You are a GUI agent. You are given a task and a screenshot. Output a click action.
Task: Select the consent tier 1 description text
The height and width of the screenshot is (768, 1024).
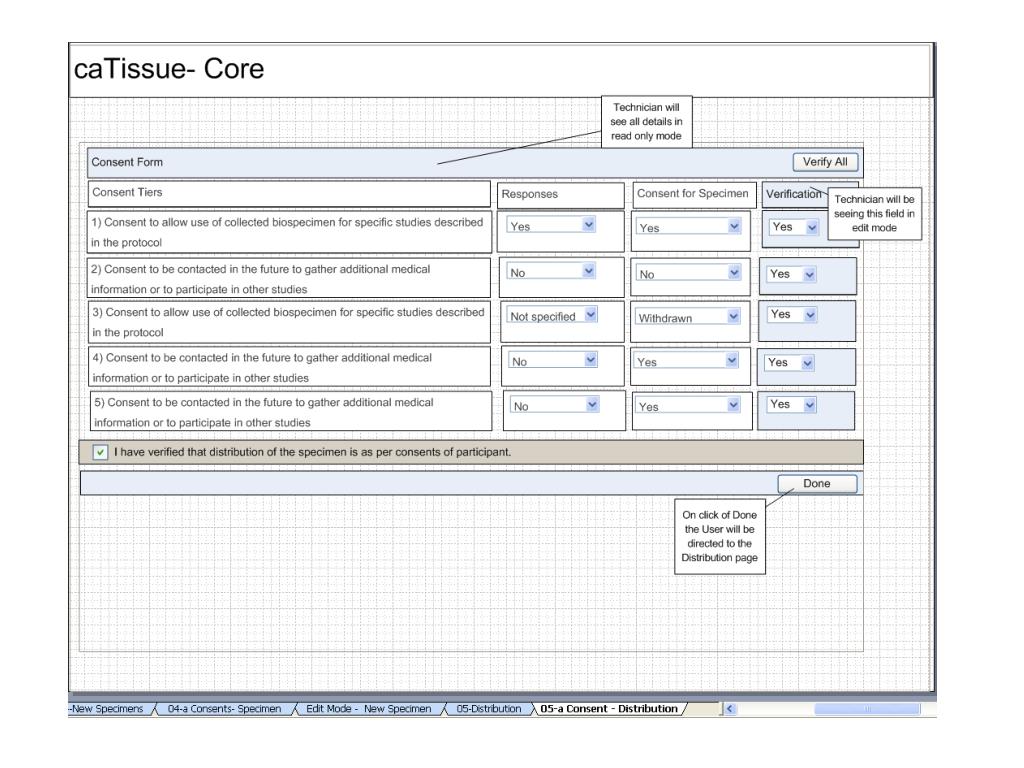click(x=289, y=232)
